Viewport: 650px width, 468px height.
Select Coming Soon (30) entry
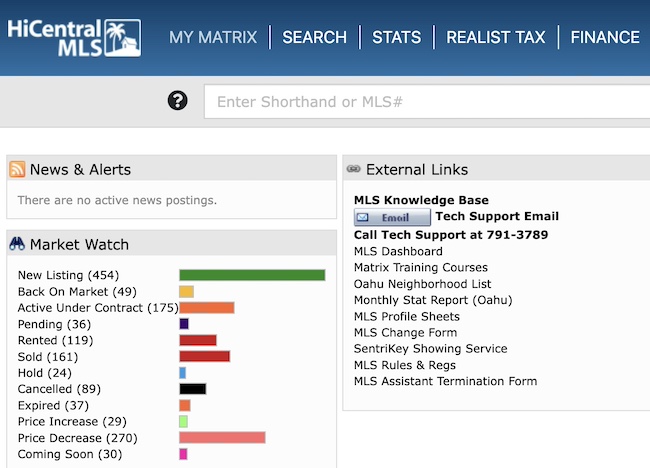70,454
